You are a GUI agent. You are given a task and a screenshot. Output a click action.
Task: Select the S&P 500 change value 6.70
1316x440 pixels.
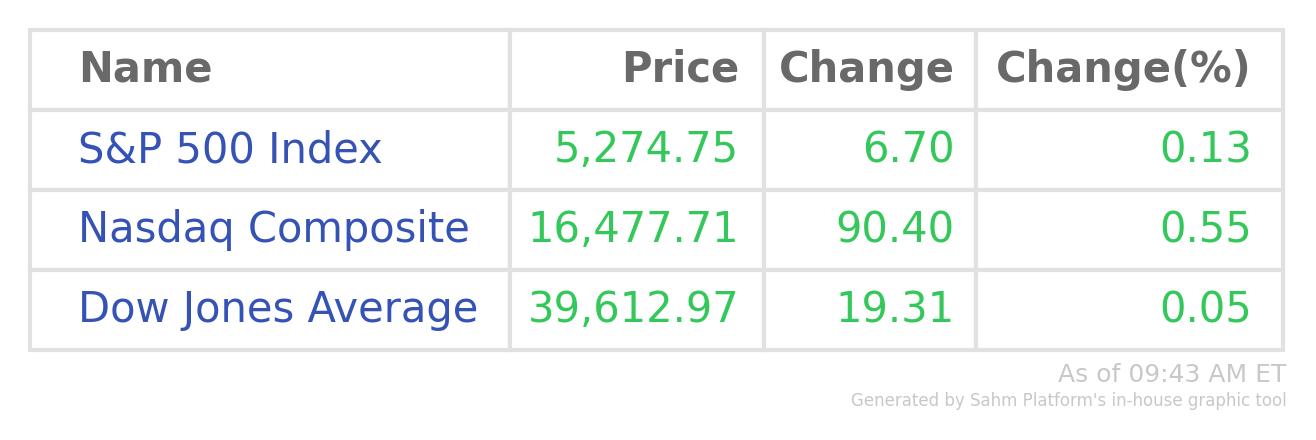[x=908, y=149]
